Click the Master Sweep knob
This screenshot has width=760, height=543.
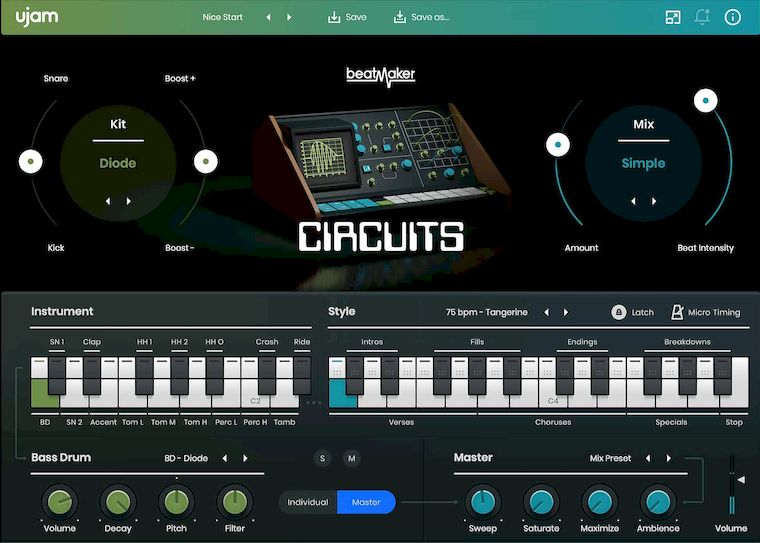pyautogui.click(x=483, y=502)
